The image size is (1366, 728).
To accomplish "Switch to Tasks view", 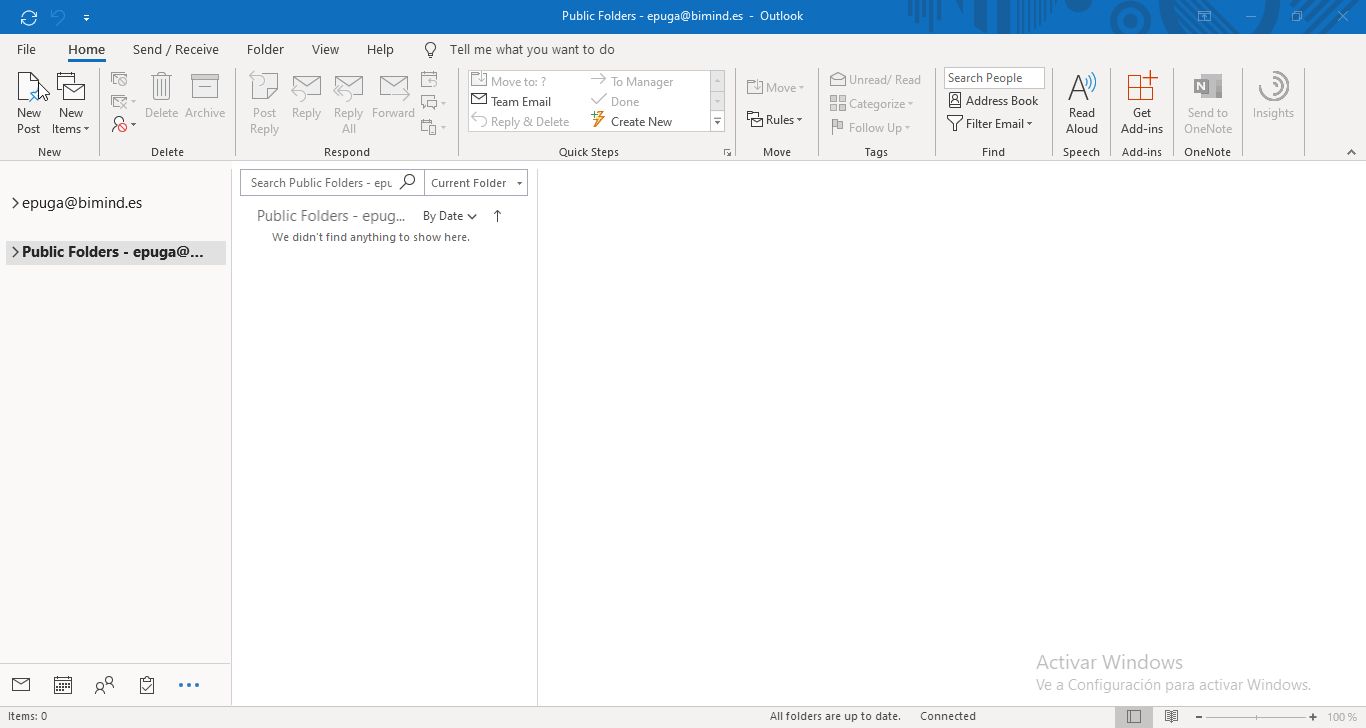I will tap(147, 685).
